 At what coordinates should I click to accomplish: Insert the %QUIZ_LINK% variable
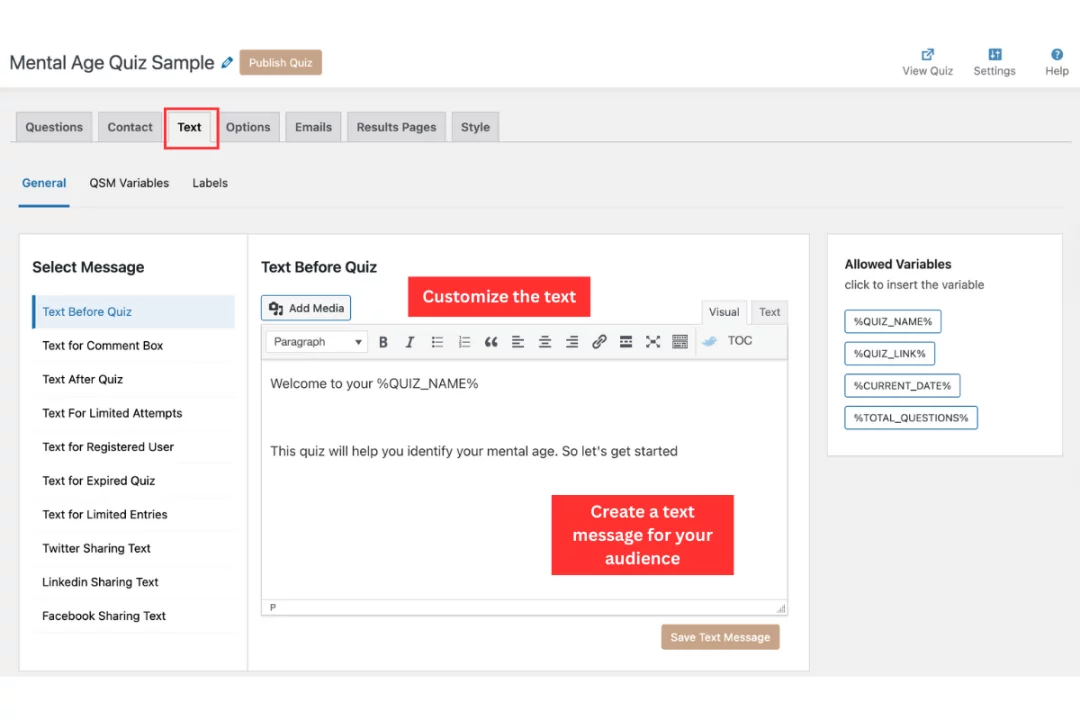pyautogui.click(x=889, y=353)
